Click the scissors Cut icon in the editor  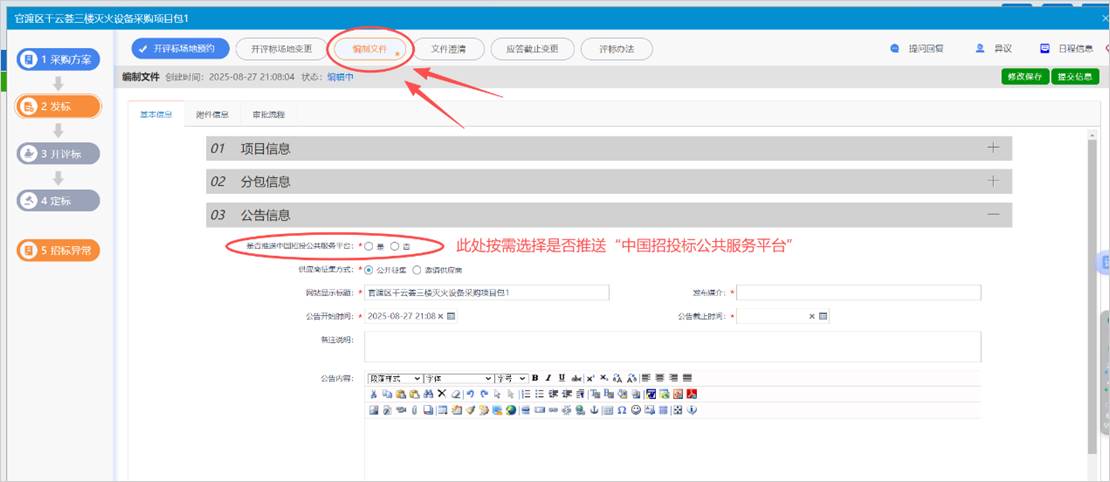[x=374, y=394]
